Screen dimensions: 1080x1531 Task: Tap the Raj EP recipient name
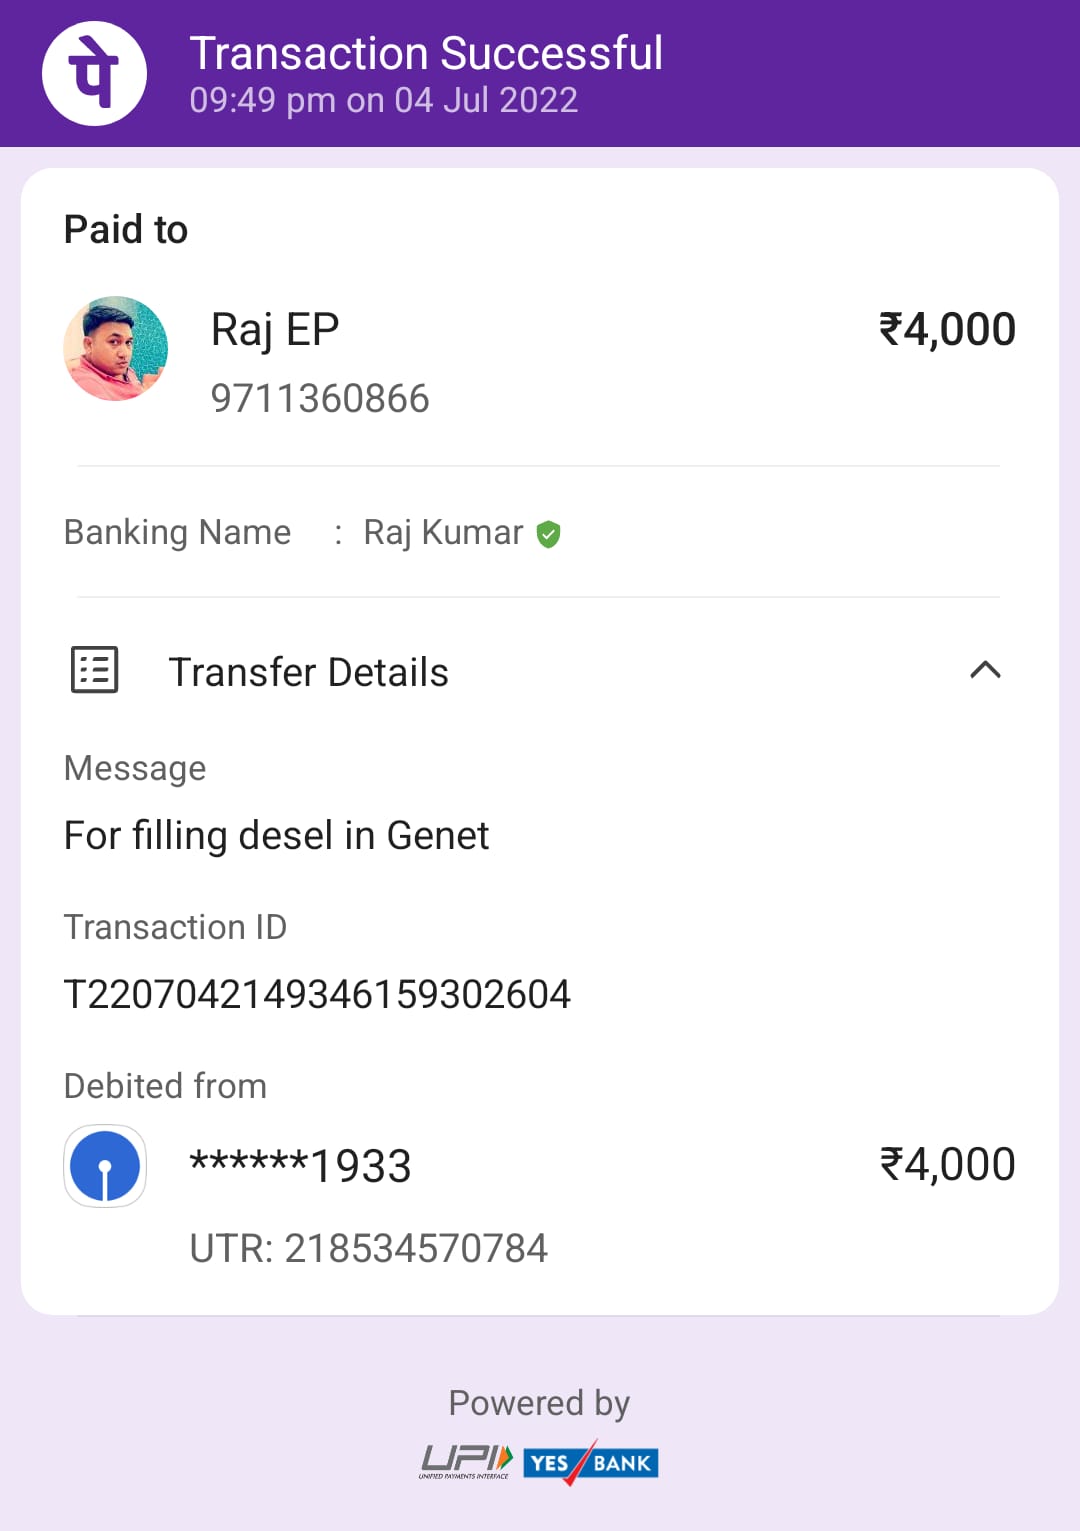coord(275,330)
